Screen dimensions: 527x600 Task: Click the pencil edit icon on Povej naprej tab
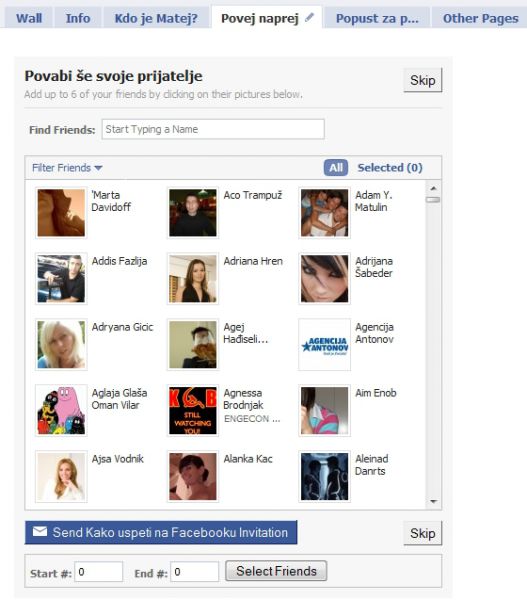[309, 17]
